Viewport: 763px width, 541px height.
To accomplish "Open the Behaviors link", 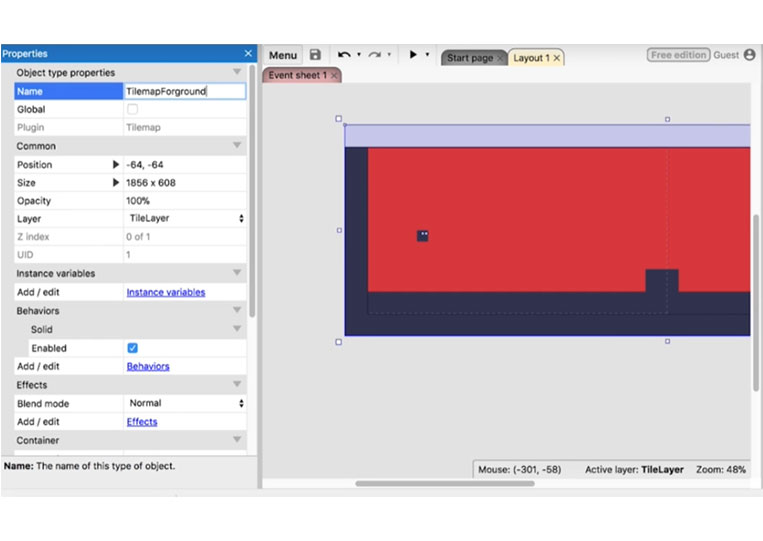I will click(x=148, y=366).
